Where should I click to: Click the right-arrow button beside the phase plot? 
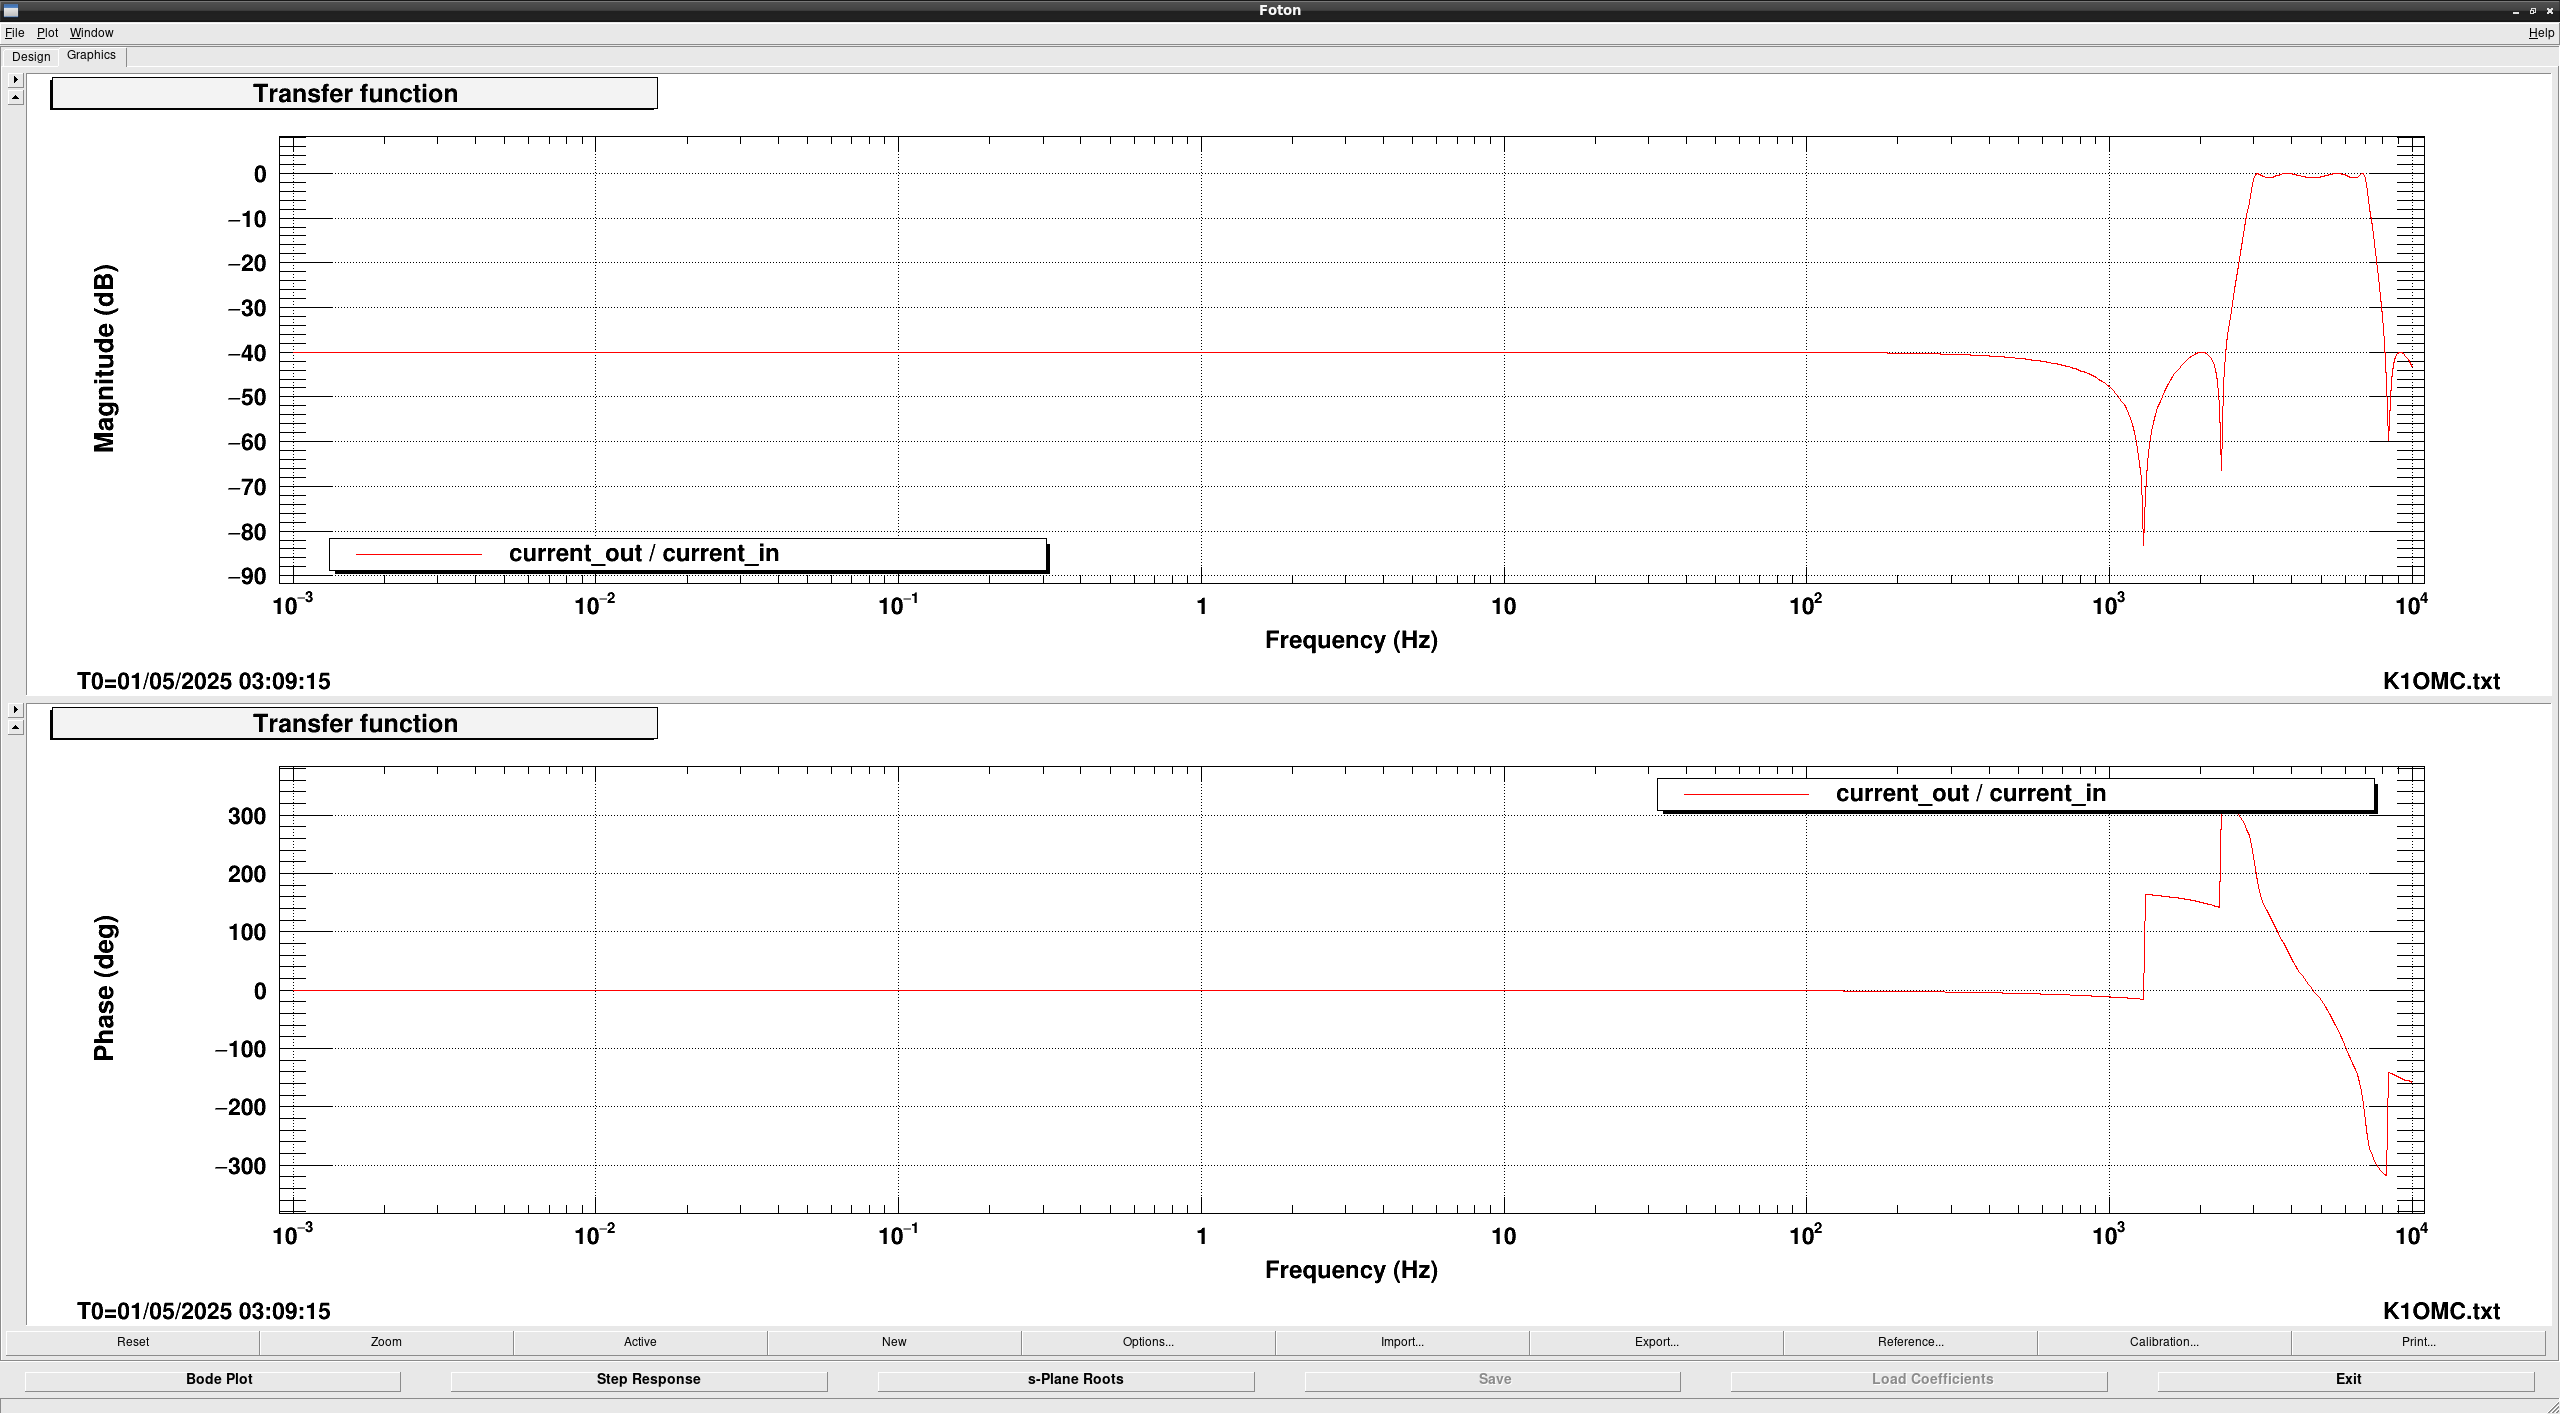[x=15, y=709]
